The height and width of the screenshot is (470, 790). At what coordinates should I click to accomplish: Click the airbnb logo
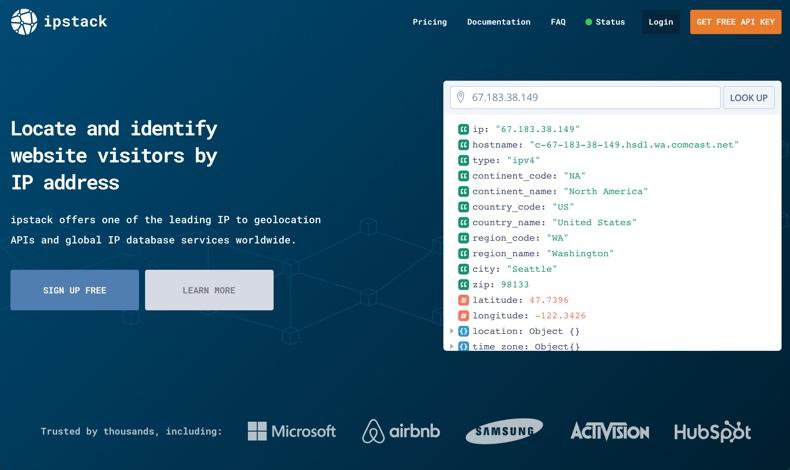401,431
